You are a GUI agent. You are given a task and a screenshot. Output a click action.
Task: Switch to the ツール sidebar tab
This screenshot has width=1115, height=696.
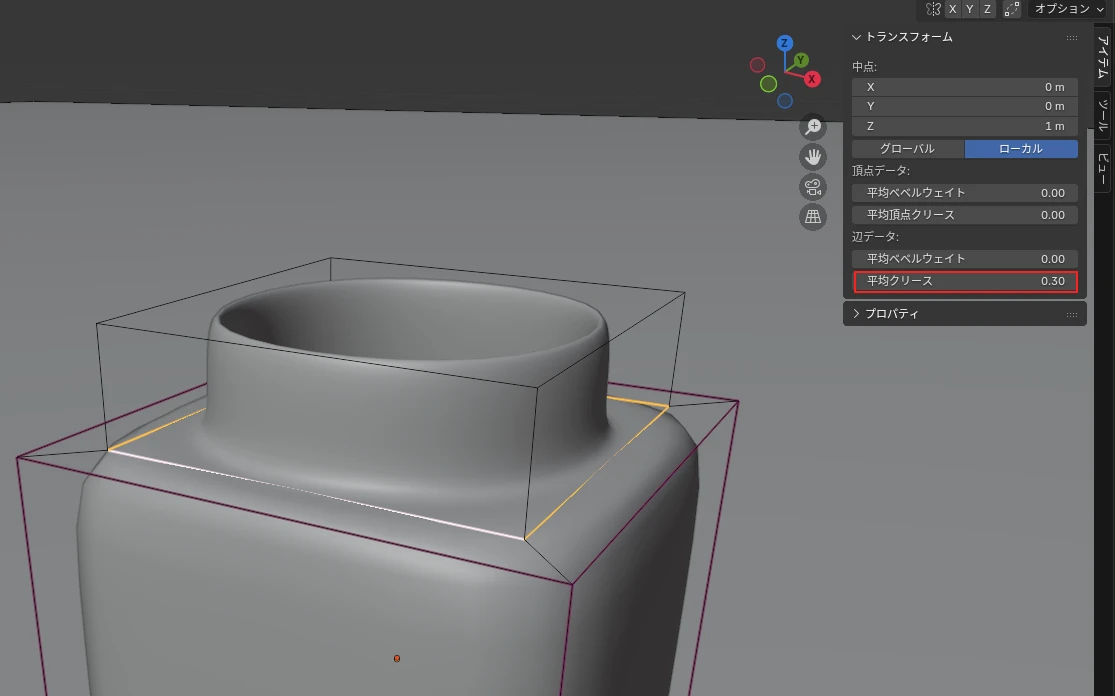(1103, 116)
